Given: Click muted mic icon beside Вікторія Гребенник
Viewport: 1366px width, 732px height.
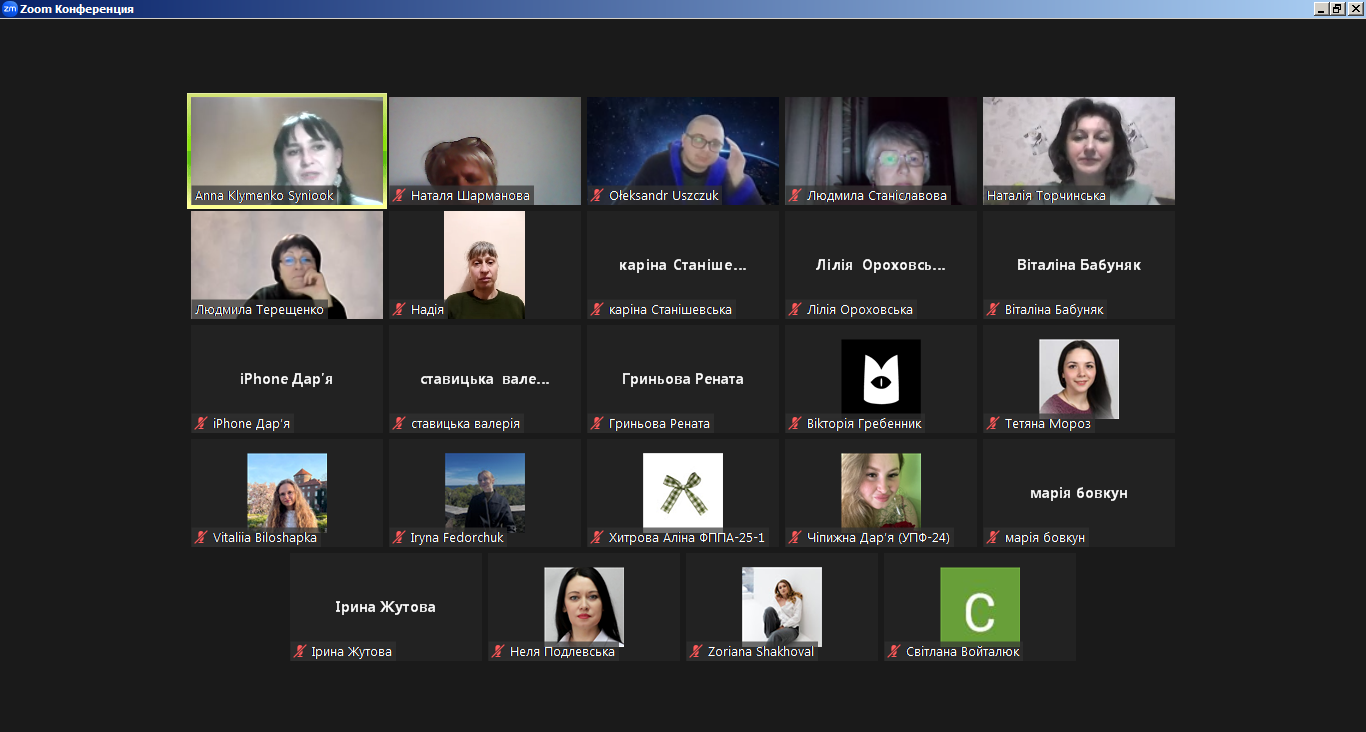Looking at the screenshot, I should click(x=795, y=424).
